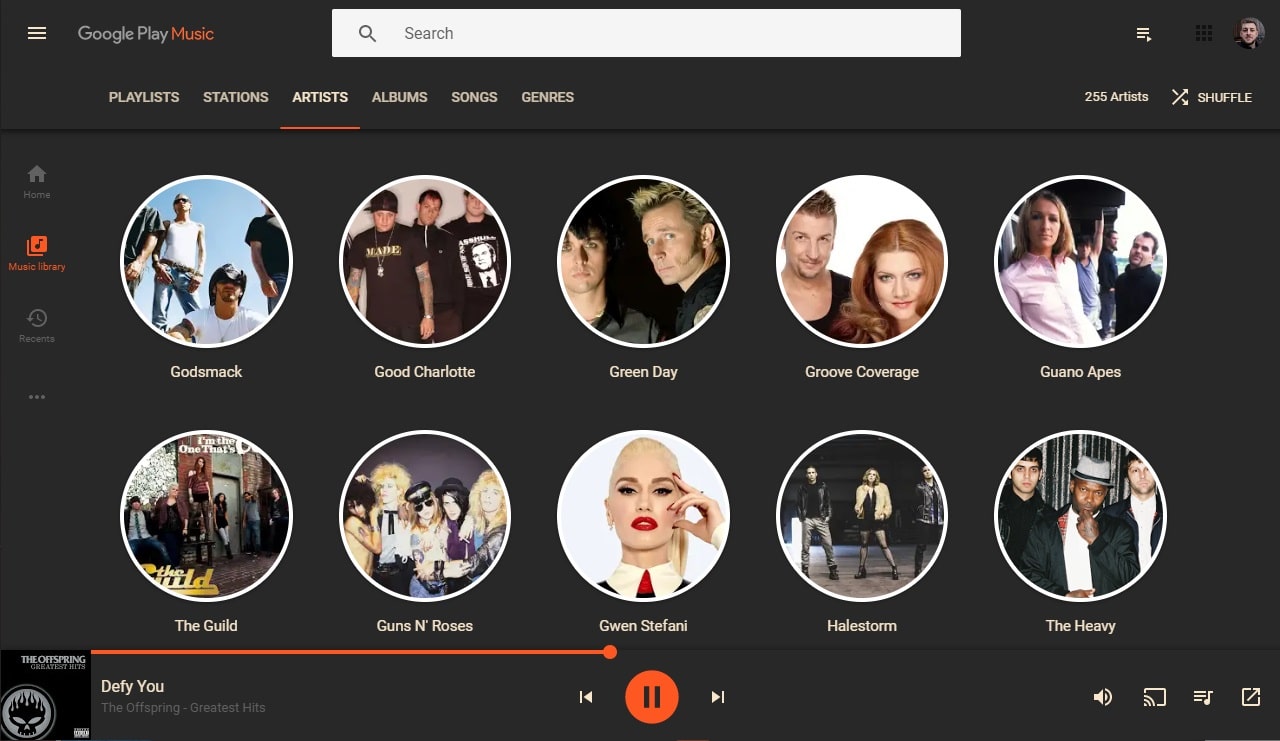The height and width of the screenshot is (741, 1280).
Task: Click the Defy You song title
Action: tap(132, 686)
